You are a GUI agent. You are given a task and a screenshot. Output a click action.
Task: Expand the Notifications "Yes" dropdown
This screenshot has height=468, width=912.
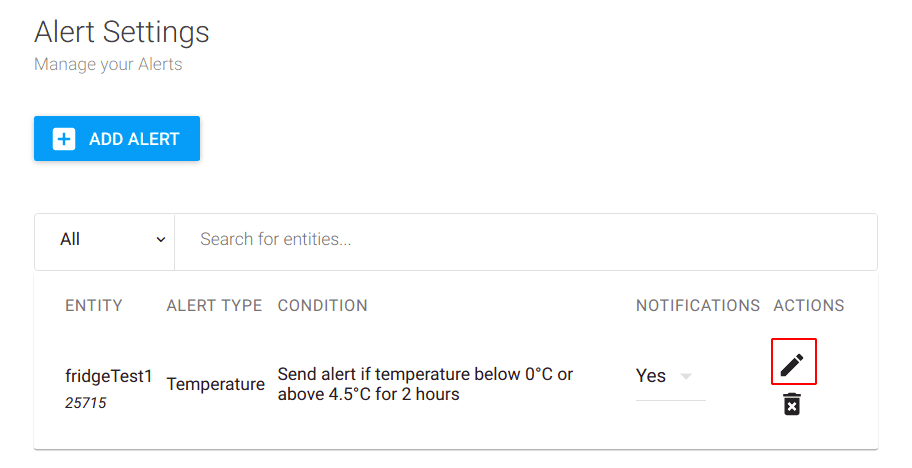tap(670, 376)
